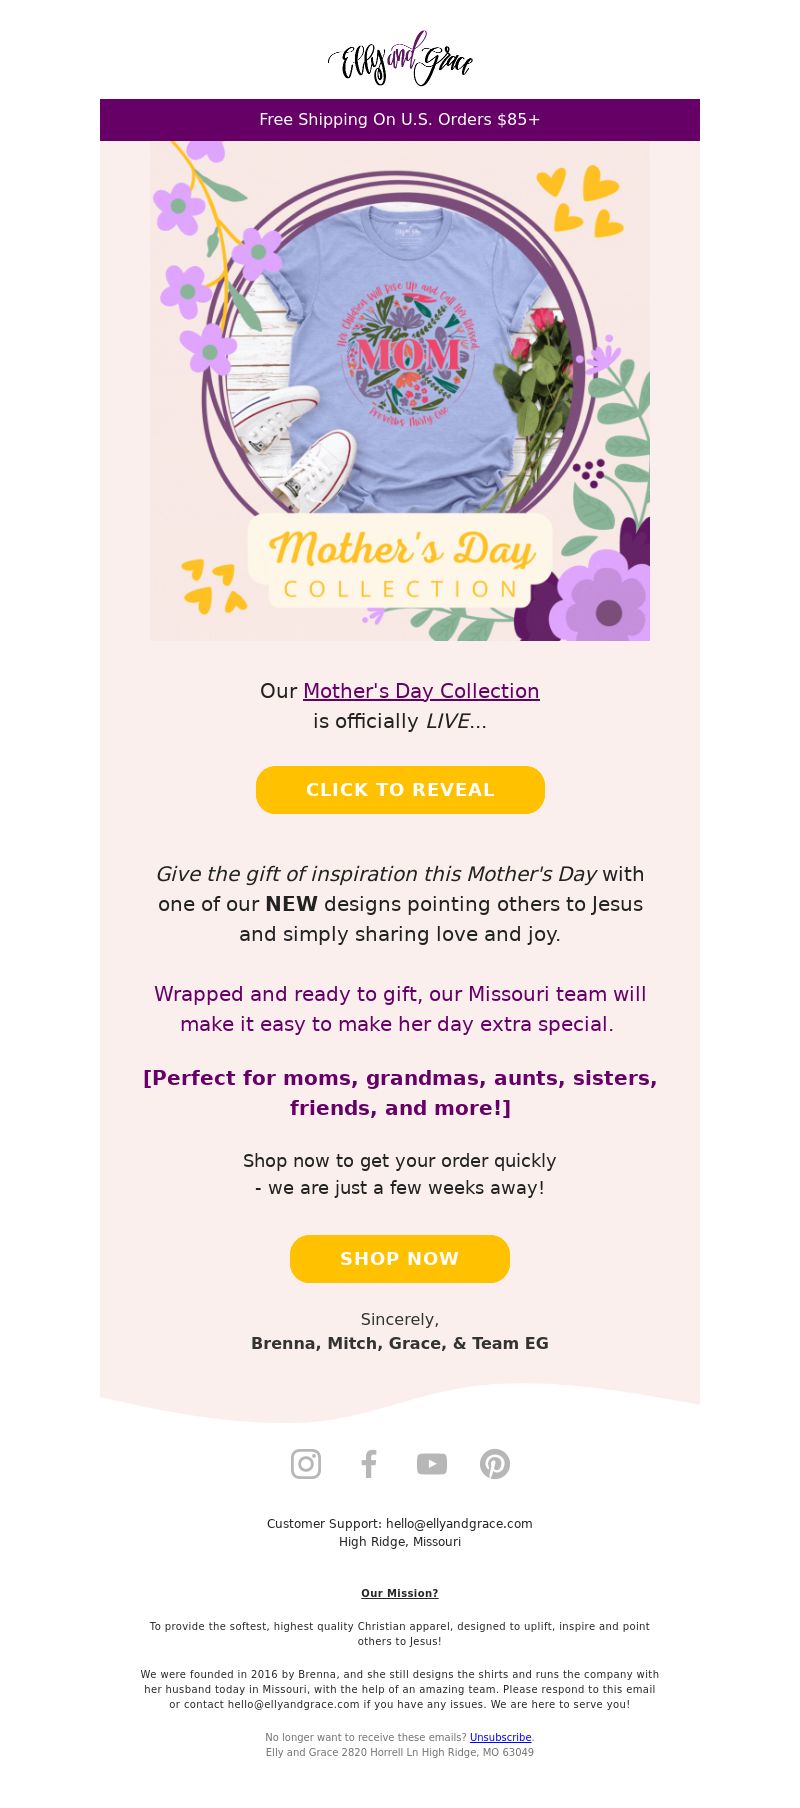
Task: Open the Instagram social icon
Action: pyautogui.click(x=306, y=1464)
